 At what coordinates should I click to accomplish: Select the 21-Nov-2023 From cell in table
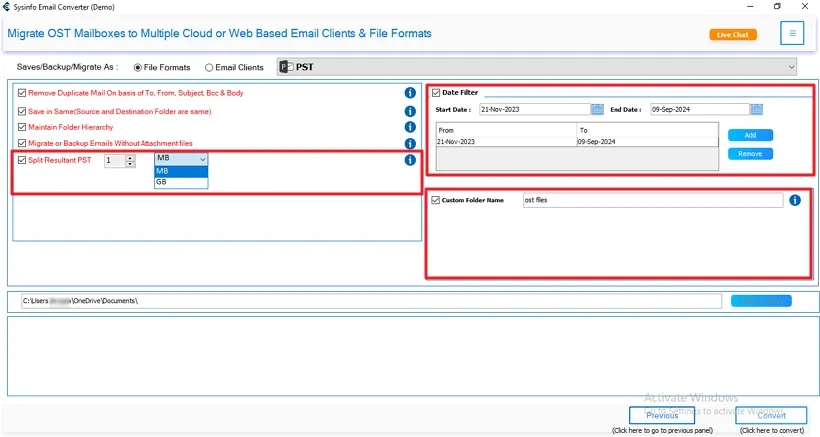(506, 142)
